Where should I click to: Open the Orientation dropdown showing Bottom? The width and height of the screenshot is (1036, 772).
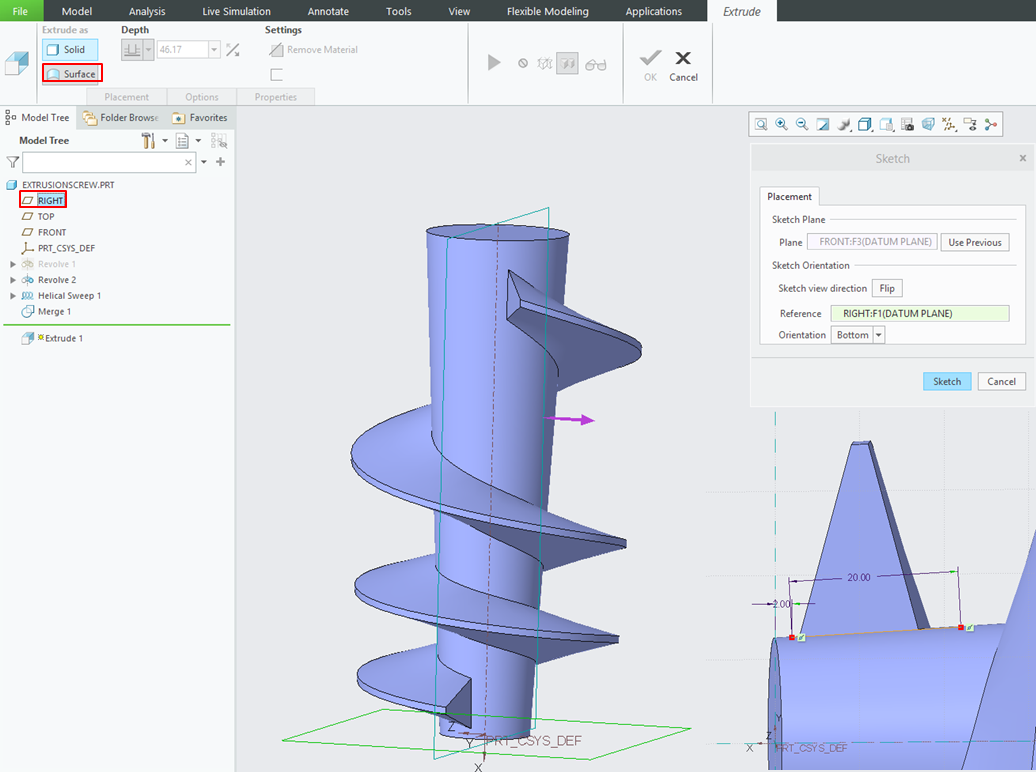pyautogui.click(x=879, y=335)
